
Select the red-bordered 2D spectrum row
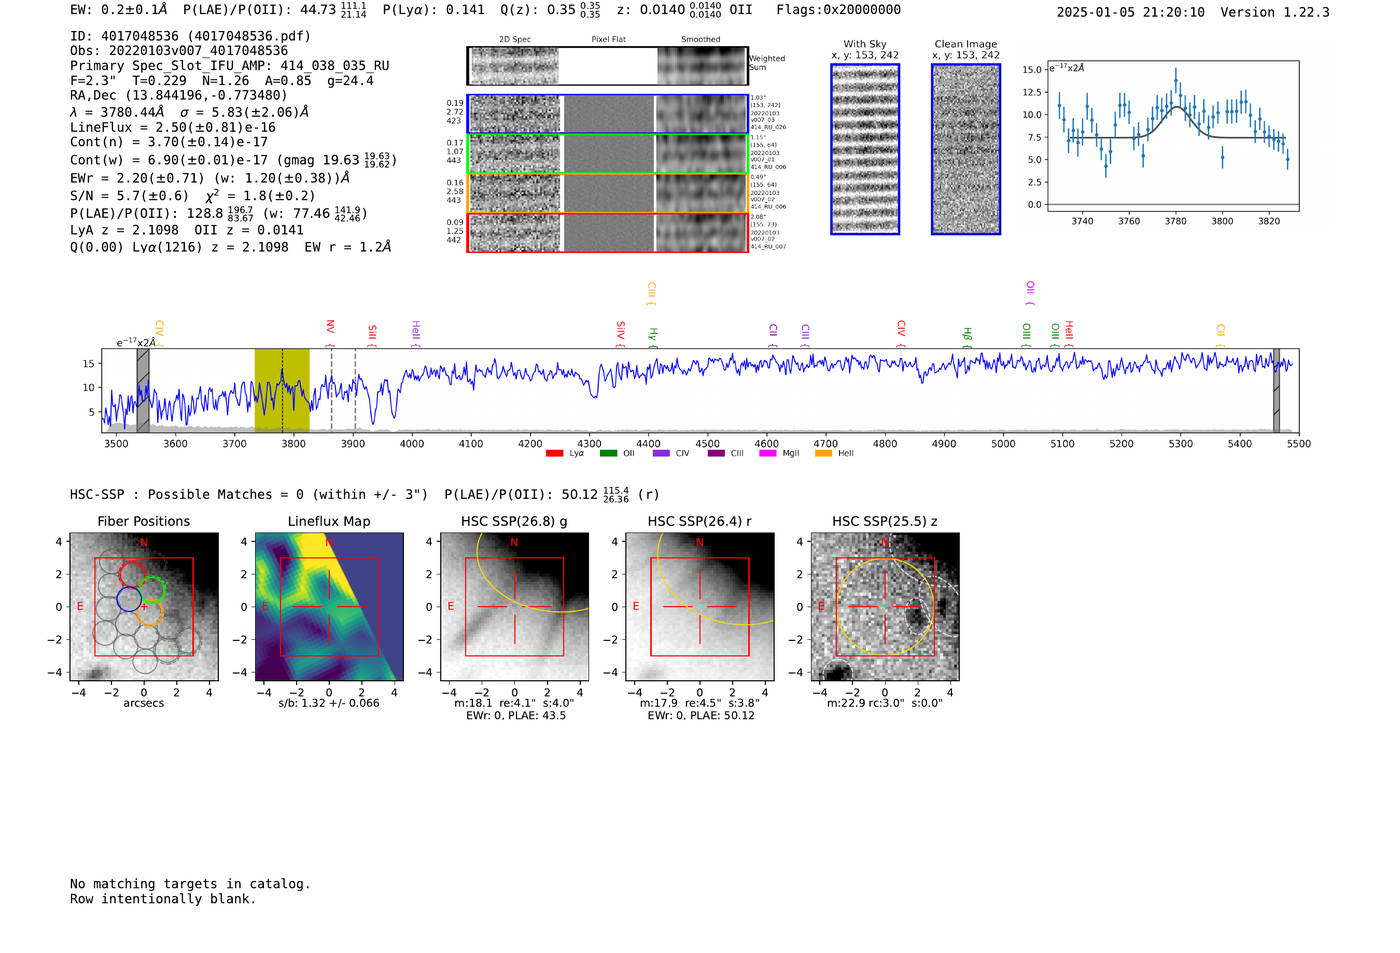(x=608, y=232)
